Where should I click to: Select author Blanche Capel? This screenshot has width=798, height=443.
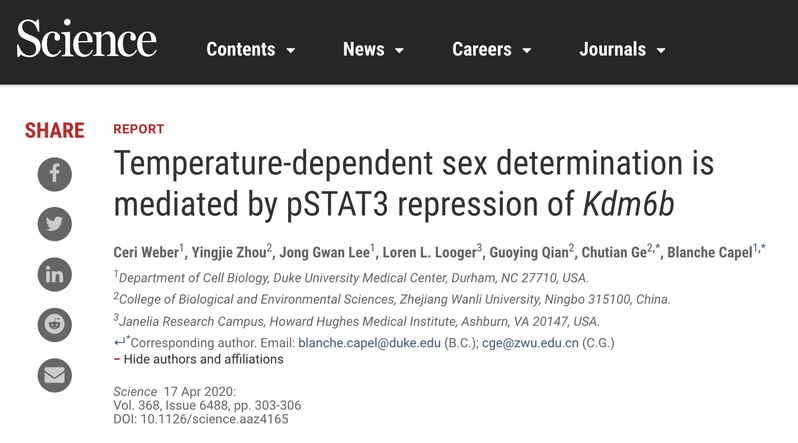(710, 252)
